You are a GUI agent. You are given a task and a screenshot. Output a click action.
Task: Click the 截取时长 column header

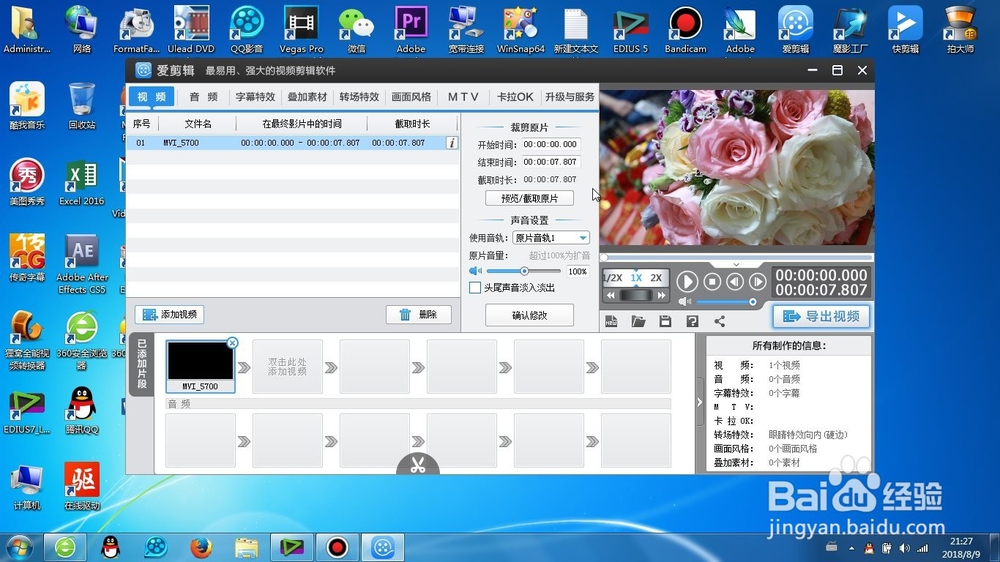pos(413,124)
